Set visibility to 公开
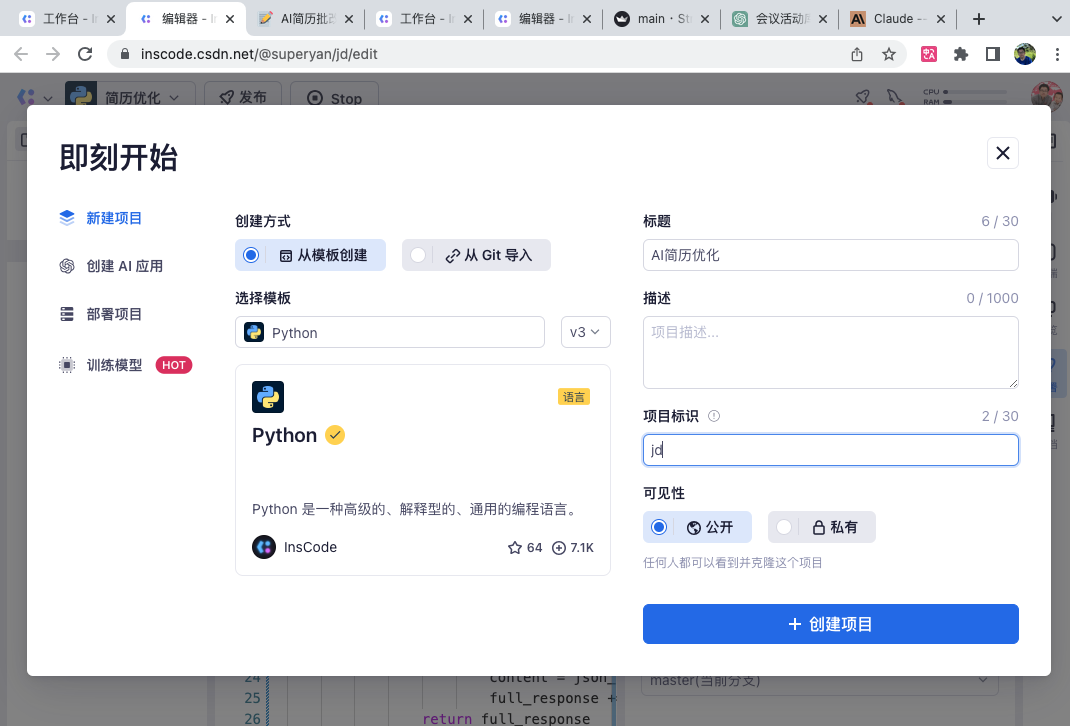 click(x=697, y=527)
